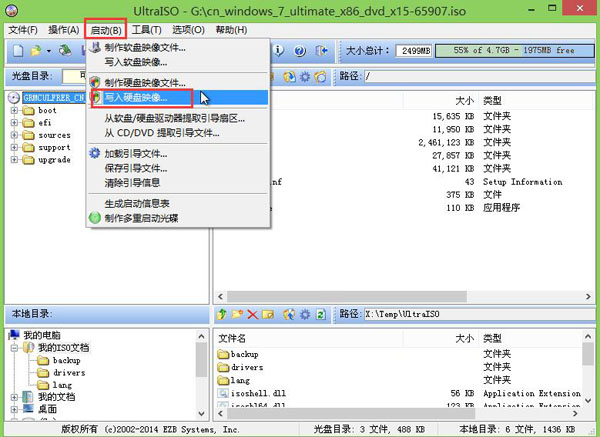
Task: Click the New file toolbar icon
Action: click(18, 51)
